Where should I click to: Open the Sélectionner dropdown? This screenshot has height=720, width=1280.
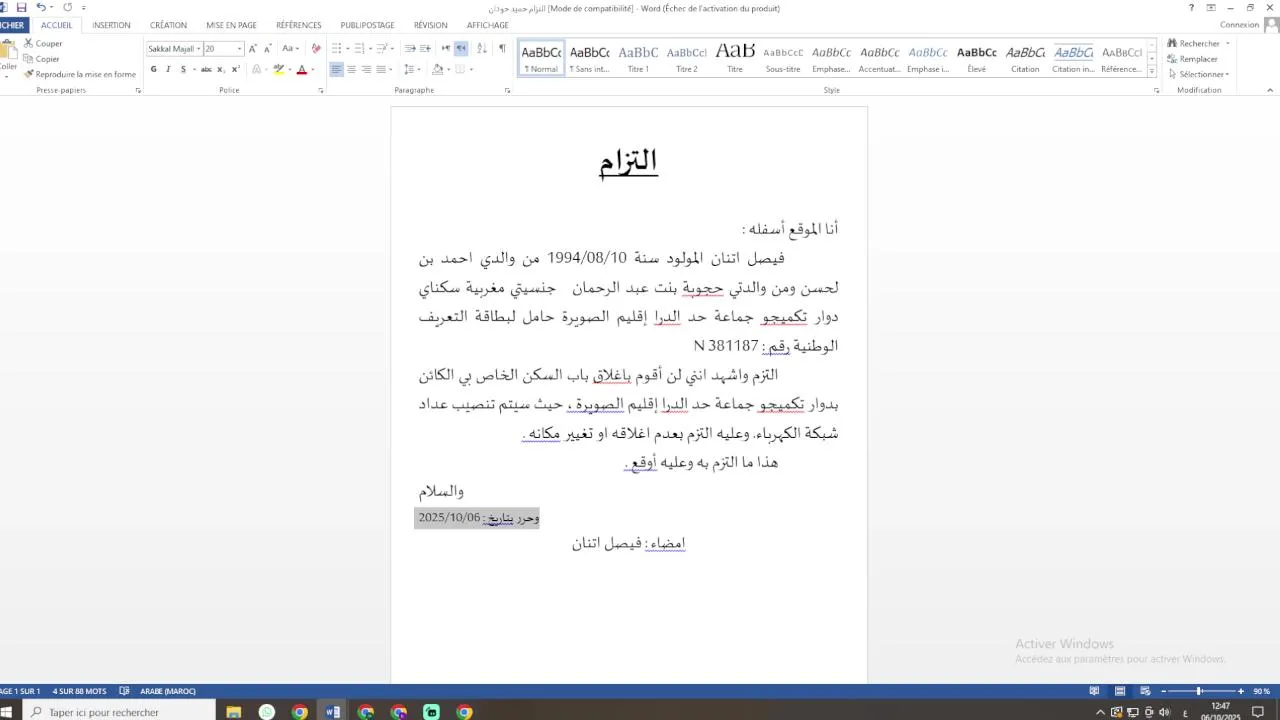pyautogui.click(x=1198, y=74)
